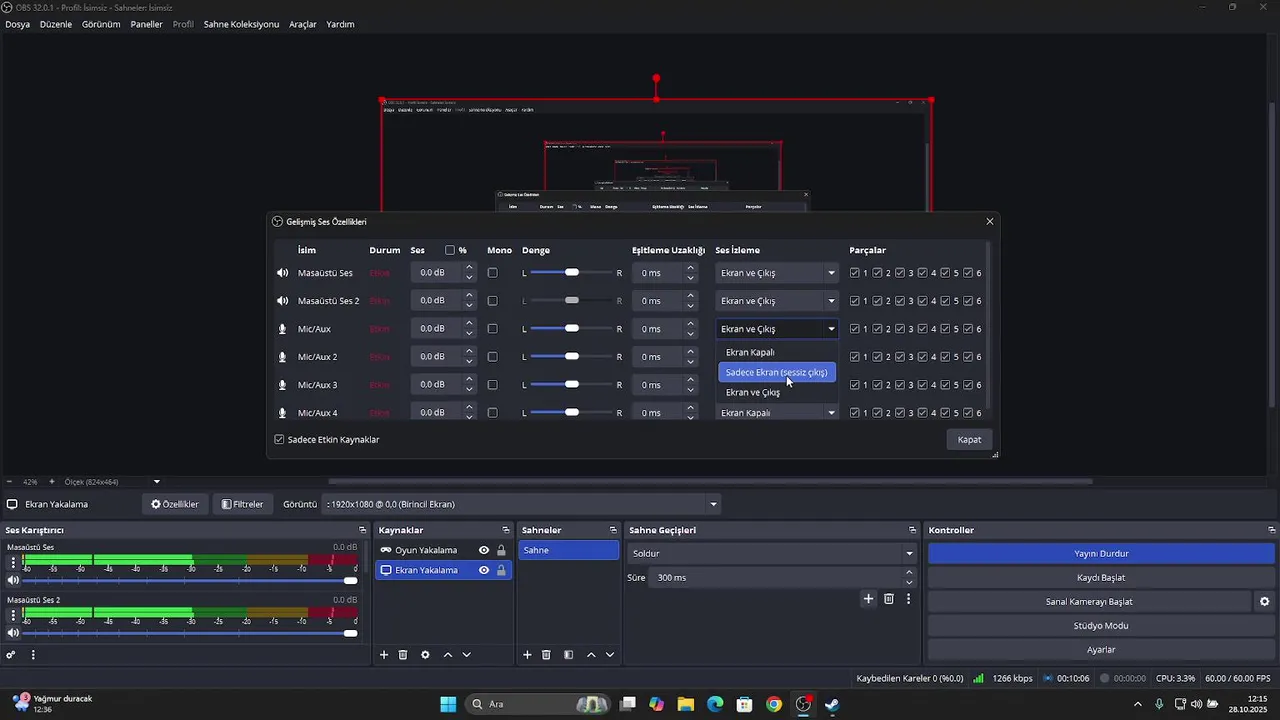Open the audio mixer footer three-dot menu

click(x=33, y=655)
